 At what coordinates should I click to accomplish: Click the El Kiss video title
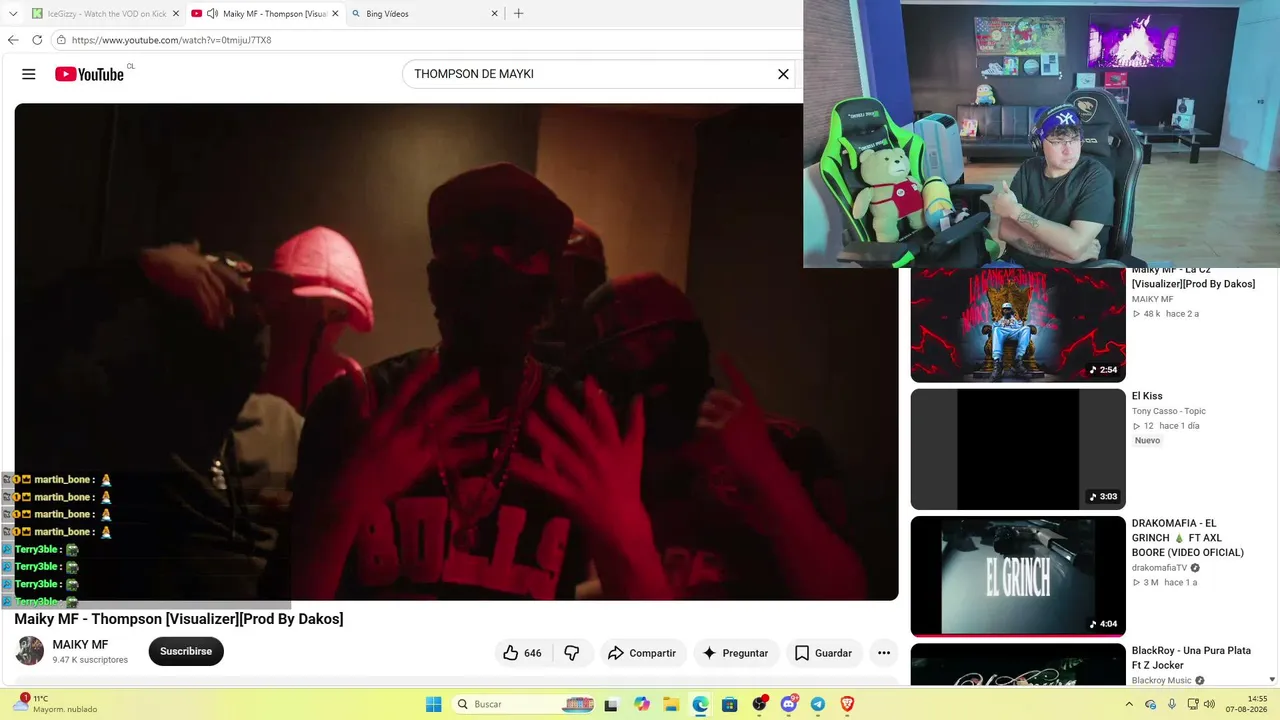click(1147, 396)
